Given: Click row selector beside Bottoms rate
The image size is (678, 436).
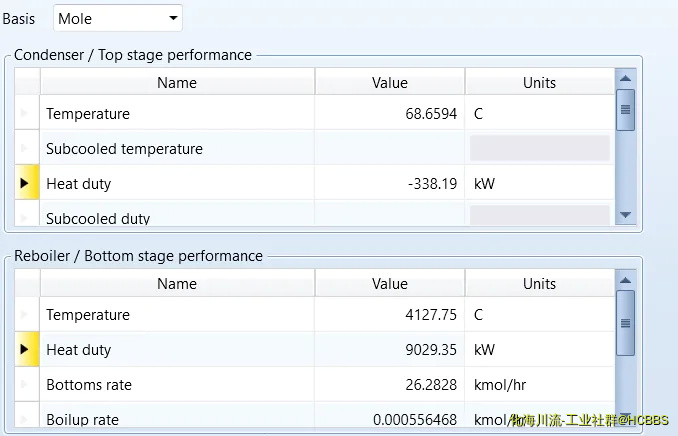Looking at the screenshot, I should pos(27,384).
